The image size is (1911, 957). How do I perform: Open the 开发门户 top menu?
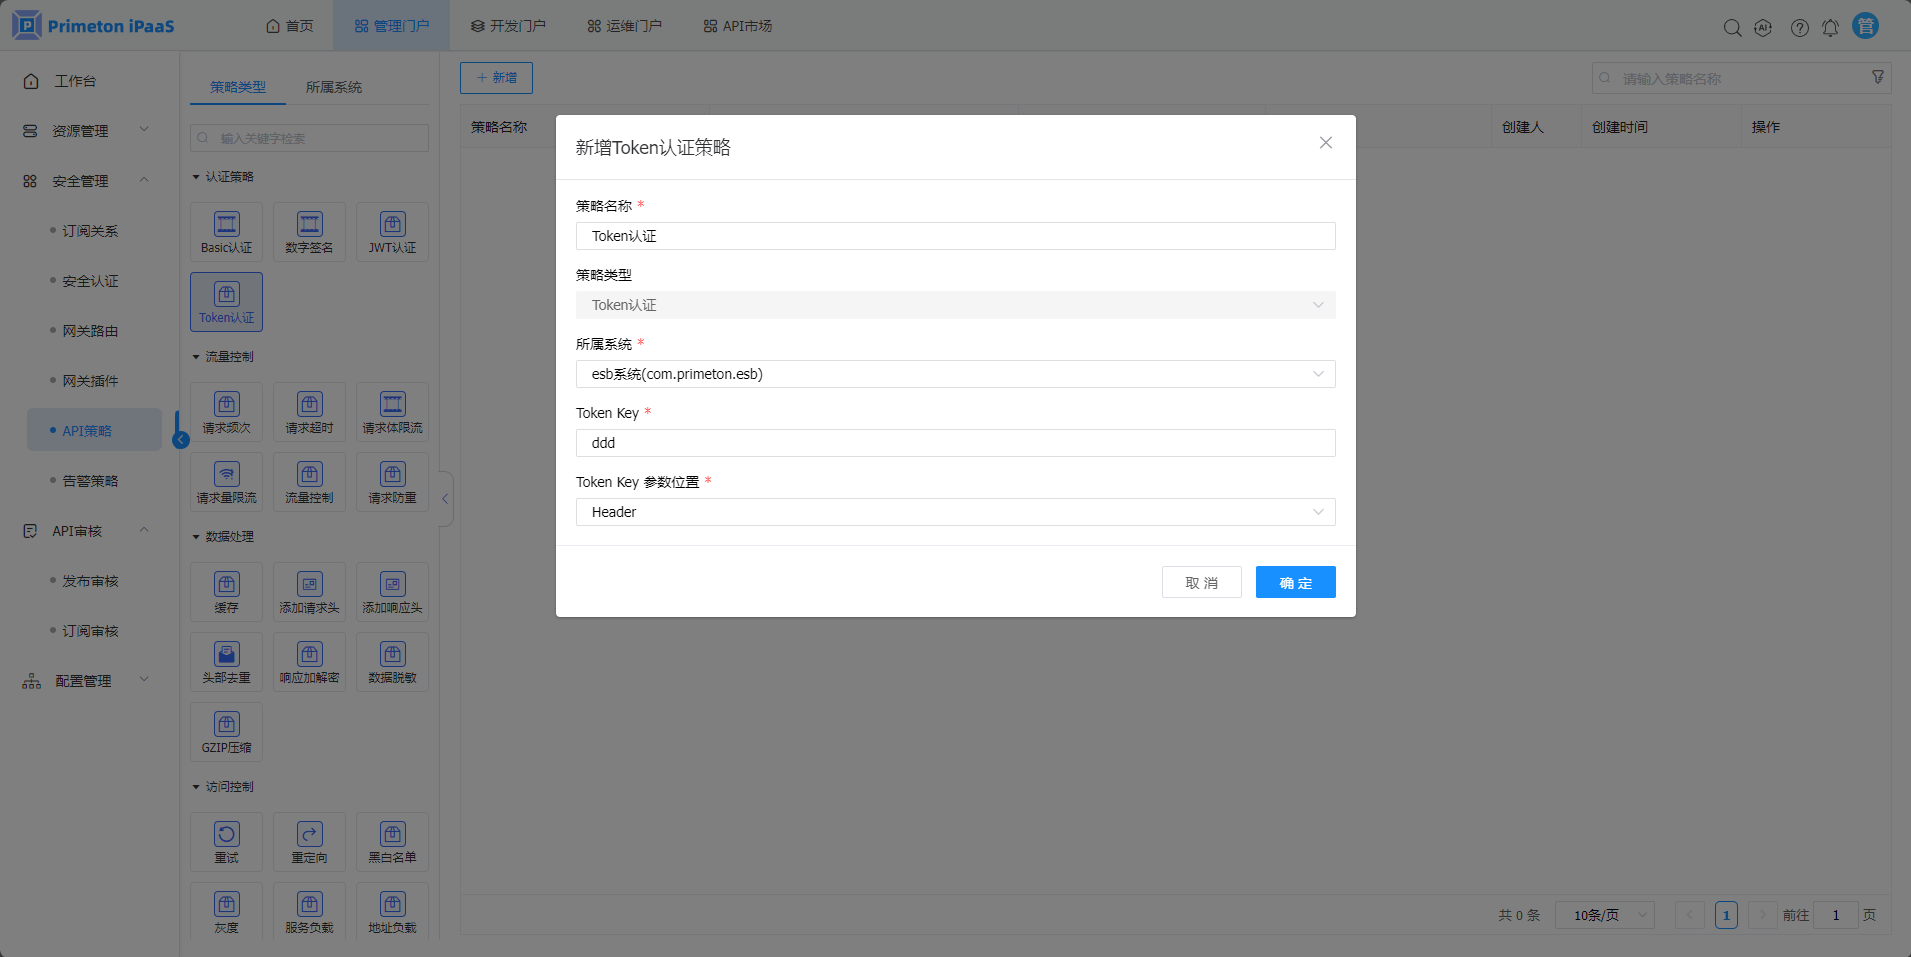[508, 26]
